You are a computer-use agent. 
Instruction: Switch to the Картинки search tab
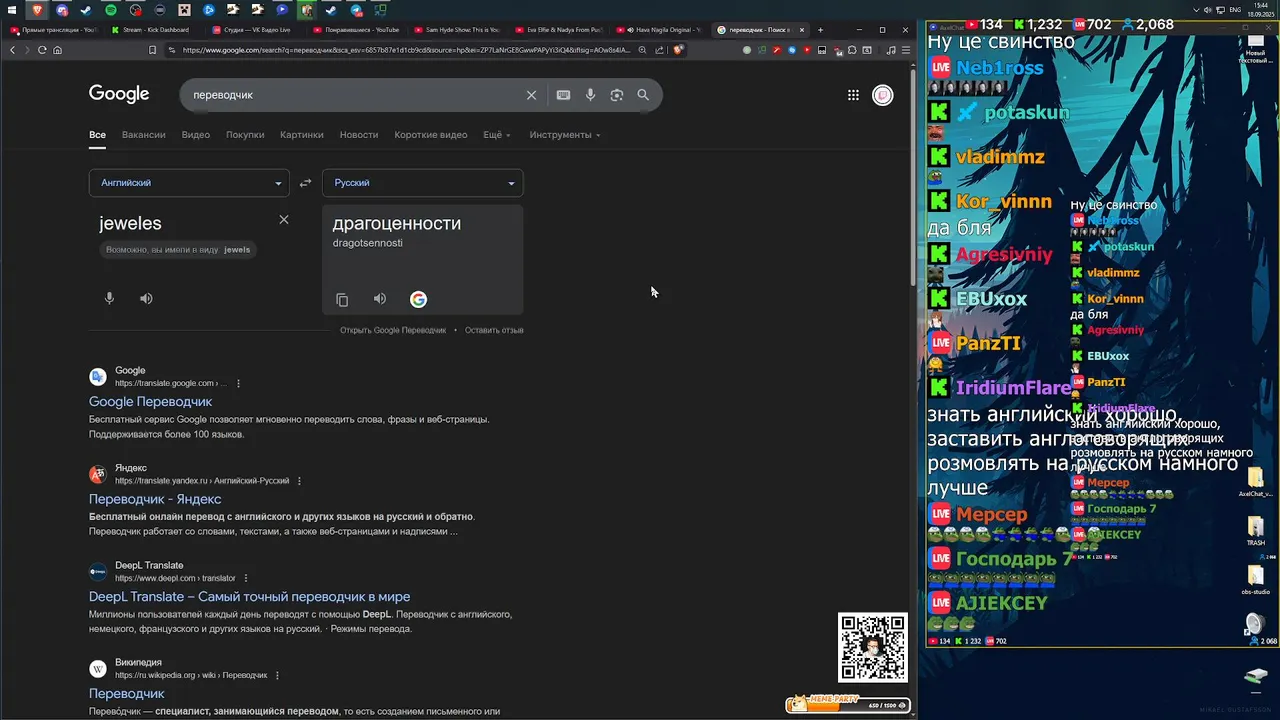point(302,135)
